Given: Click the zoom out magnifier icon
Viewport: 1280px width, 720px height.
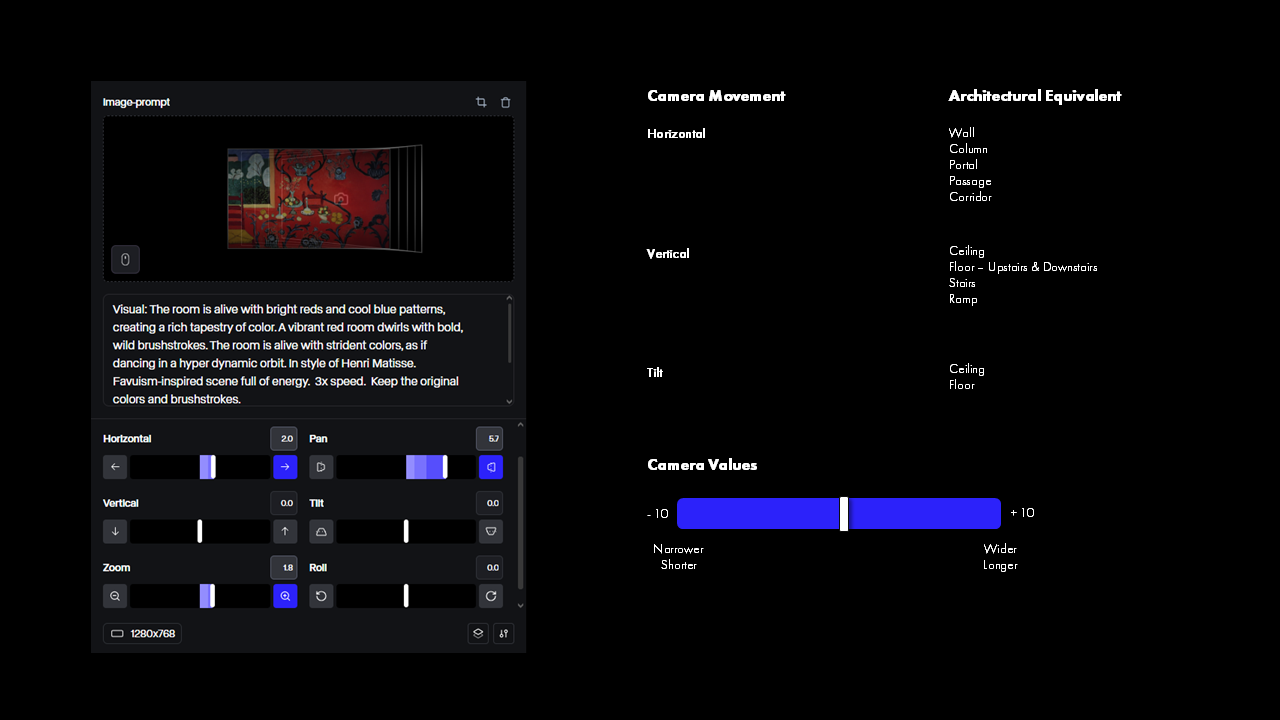Looking at the screenshot, I should click(x=115, y=596).
